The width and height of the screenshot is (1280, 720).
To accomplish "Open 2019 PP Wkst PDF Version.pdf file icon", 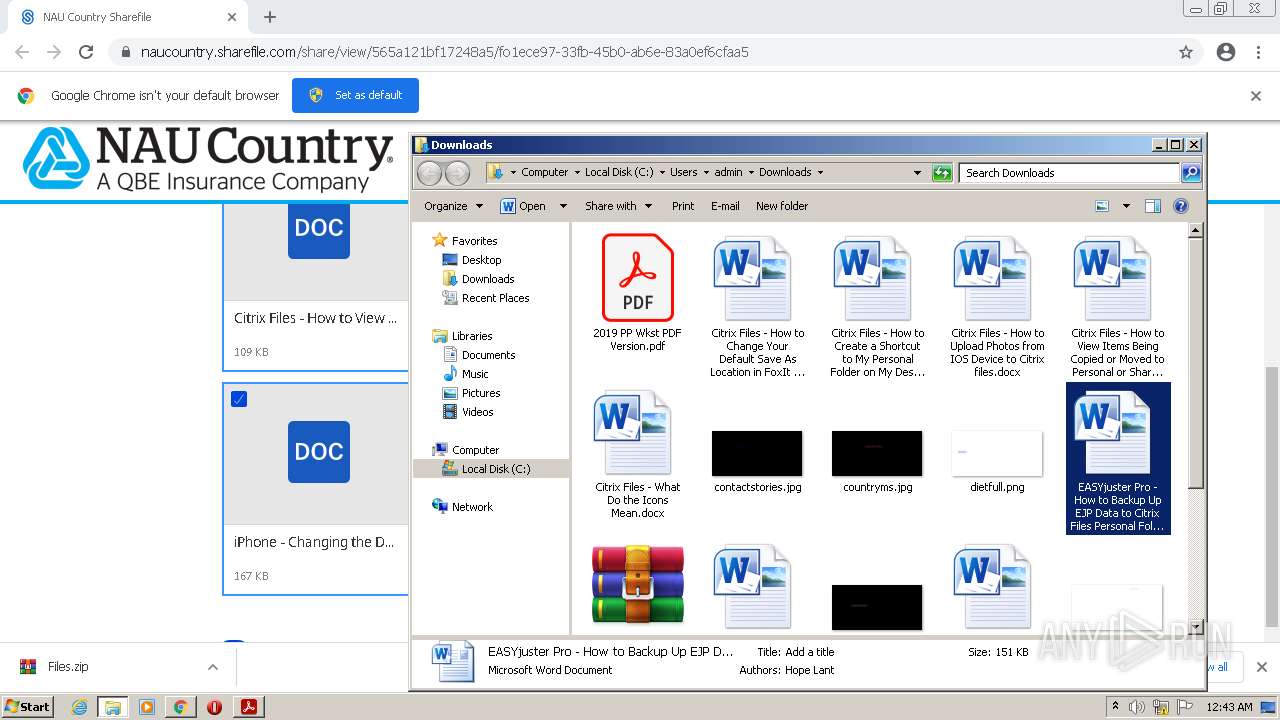I will click(637, 277).
